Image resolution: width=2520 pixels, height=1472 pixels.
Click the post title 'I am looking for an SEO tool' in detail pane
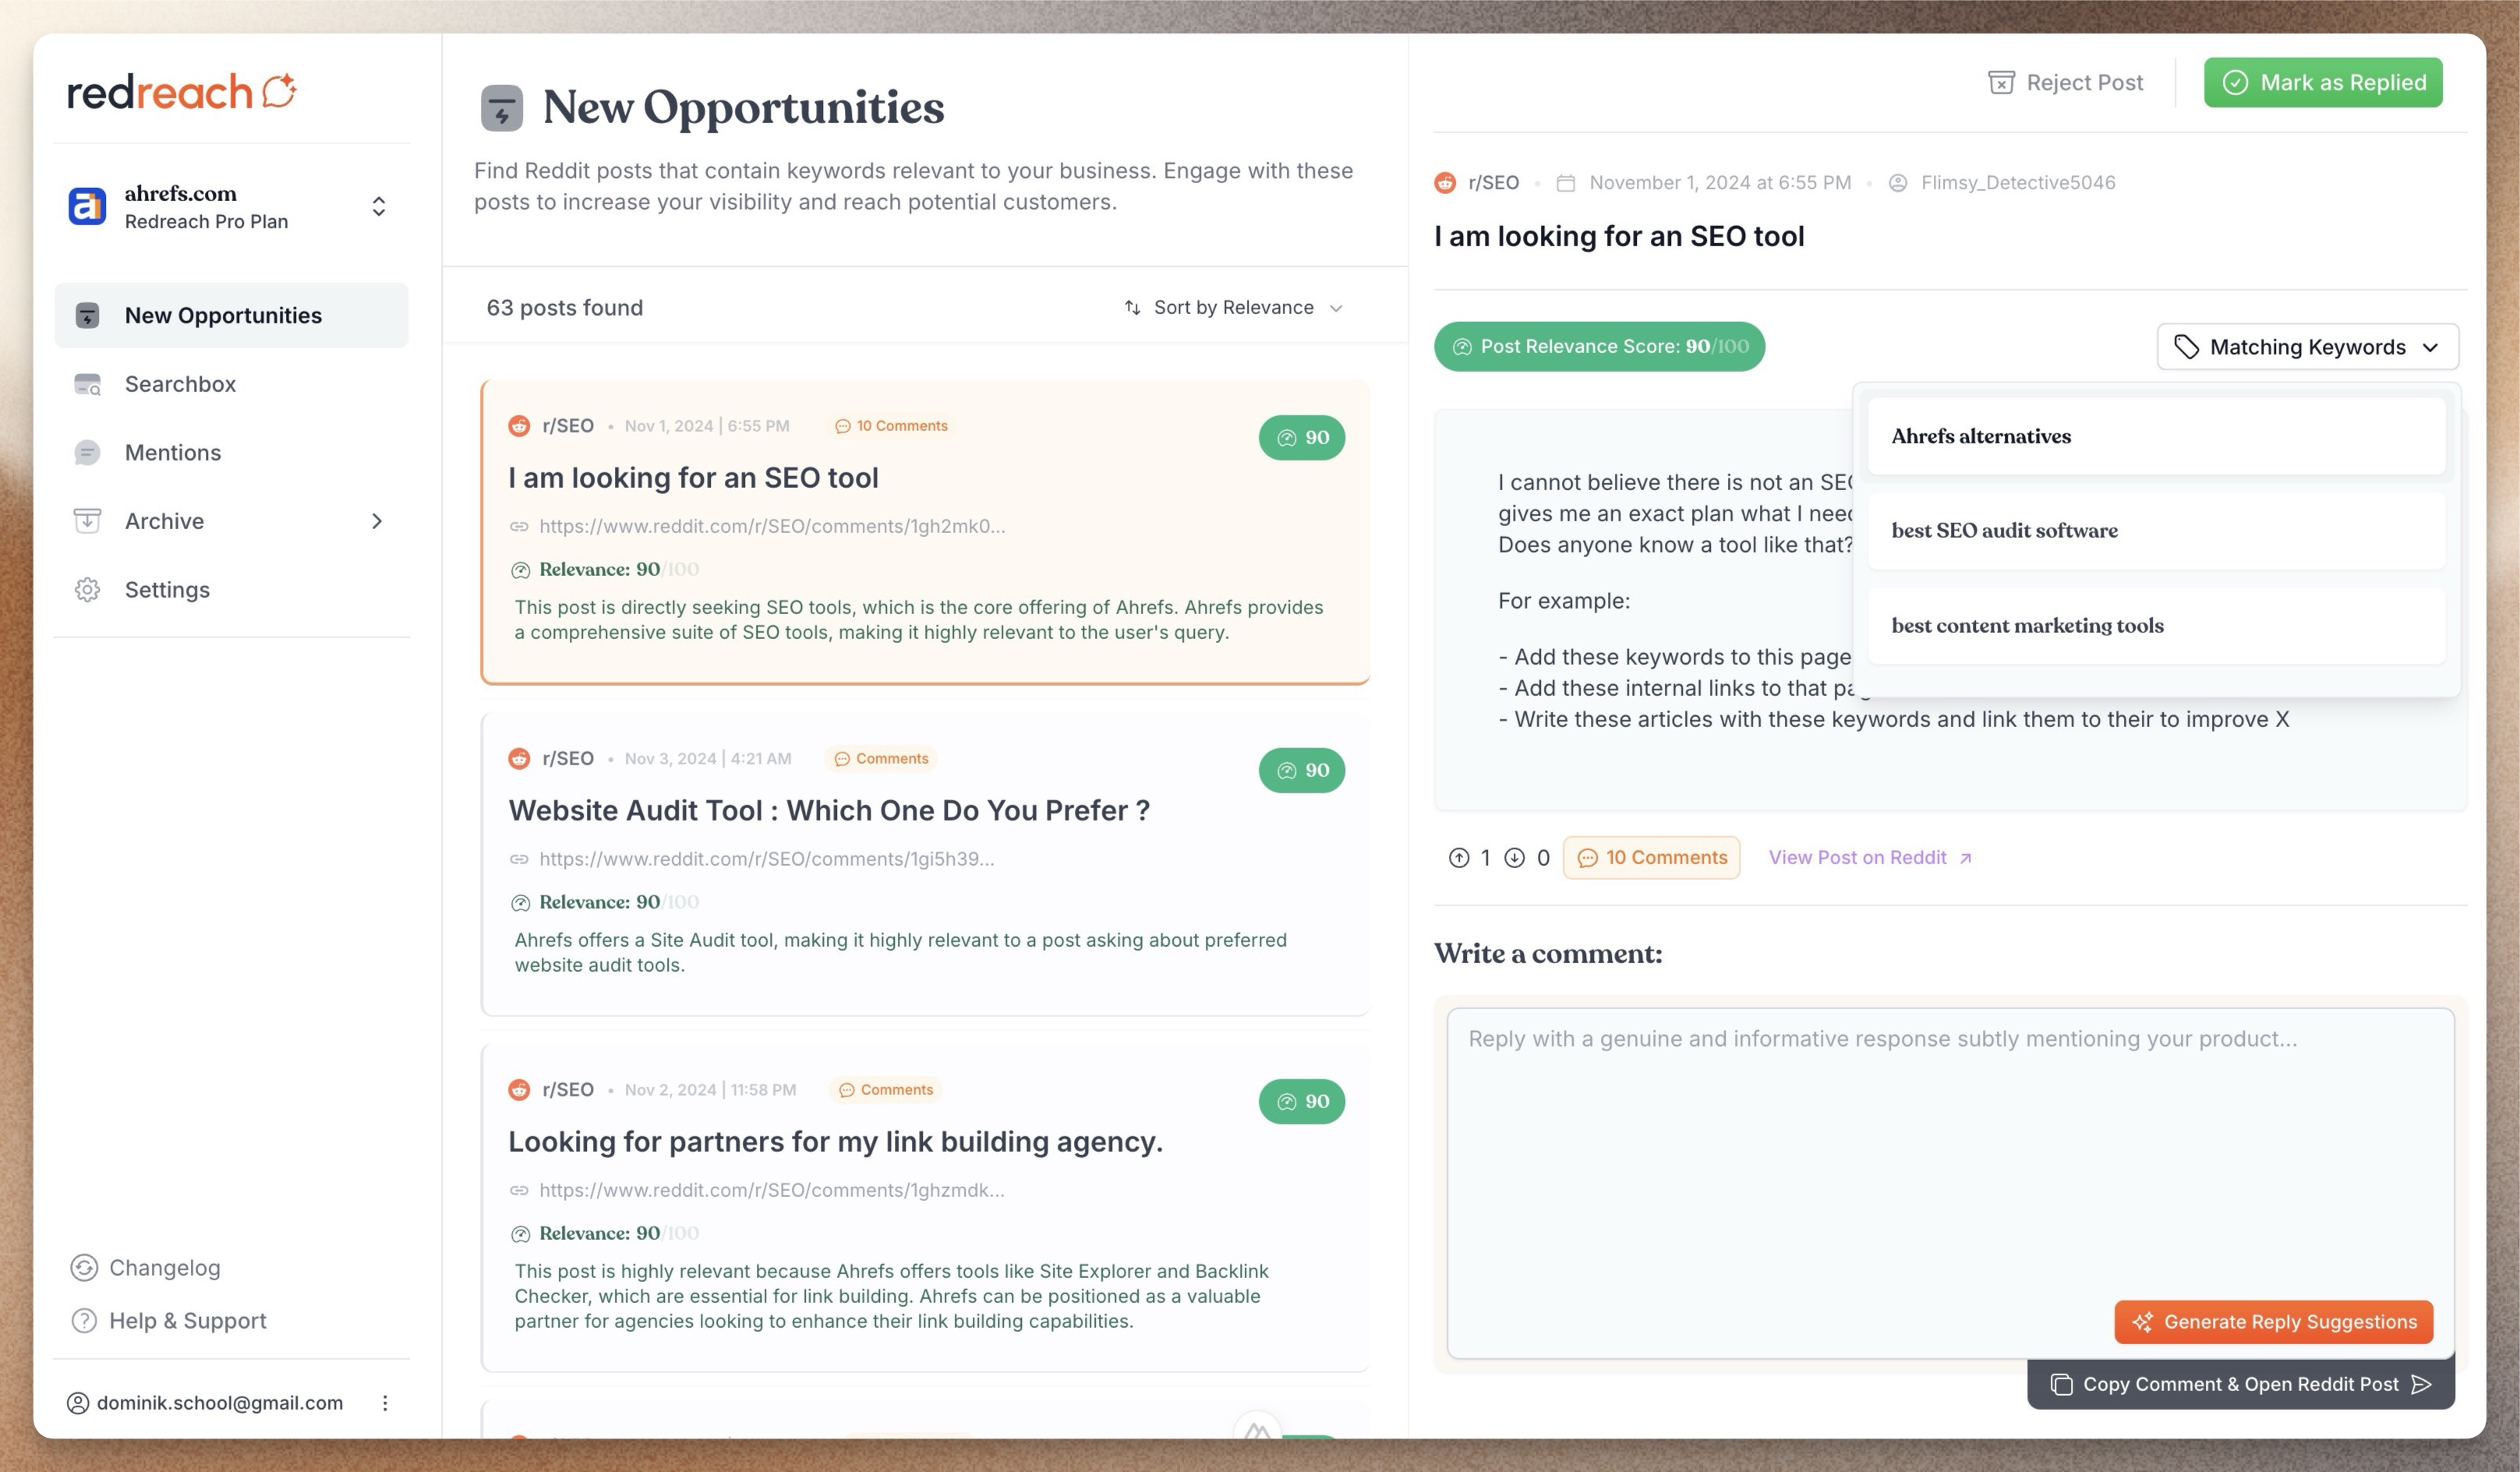click(1619, 237)
